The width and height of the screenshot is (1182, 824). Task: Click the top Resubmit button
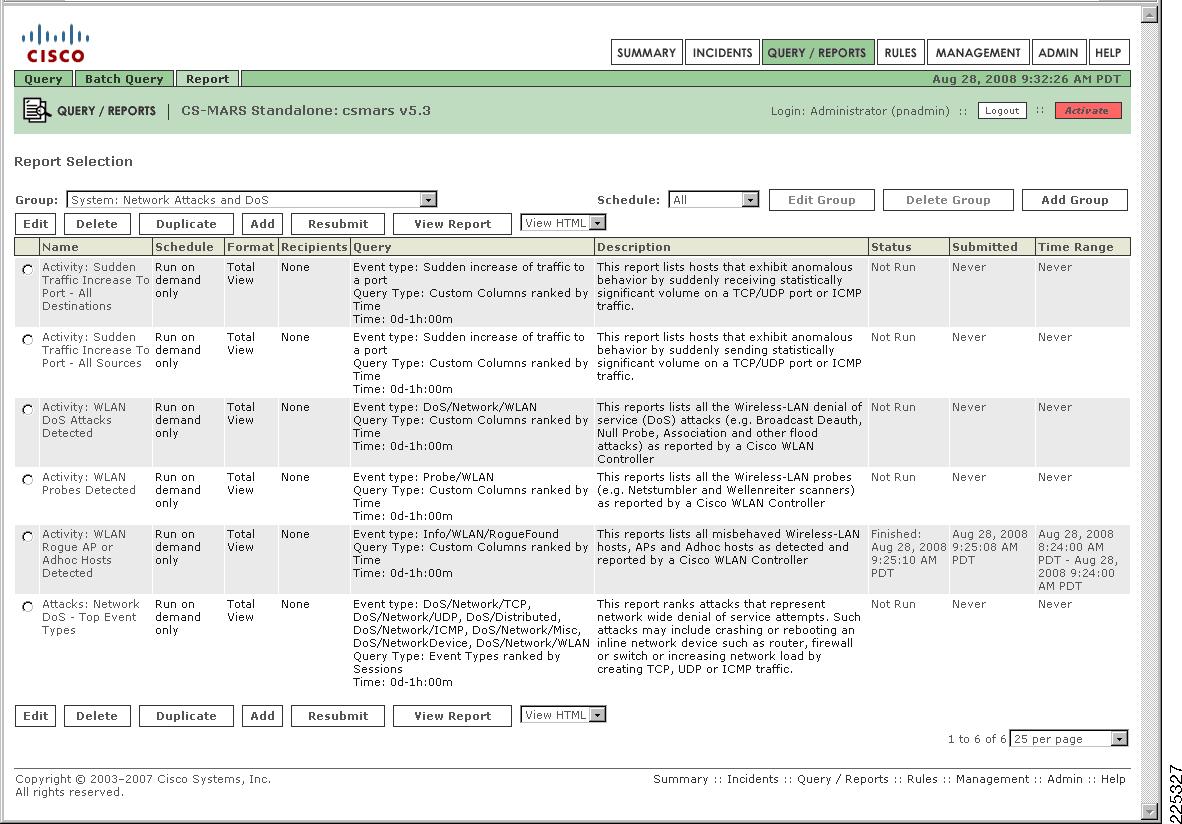pyautogui.click(x=338, y=224)
